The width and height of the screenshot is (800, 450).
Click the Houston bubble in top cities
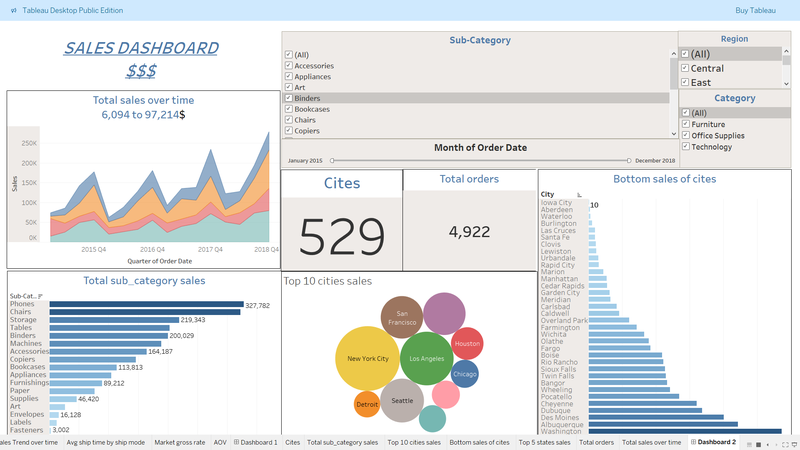[x=468, y=343]
